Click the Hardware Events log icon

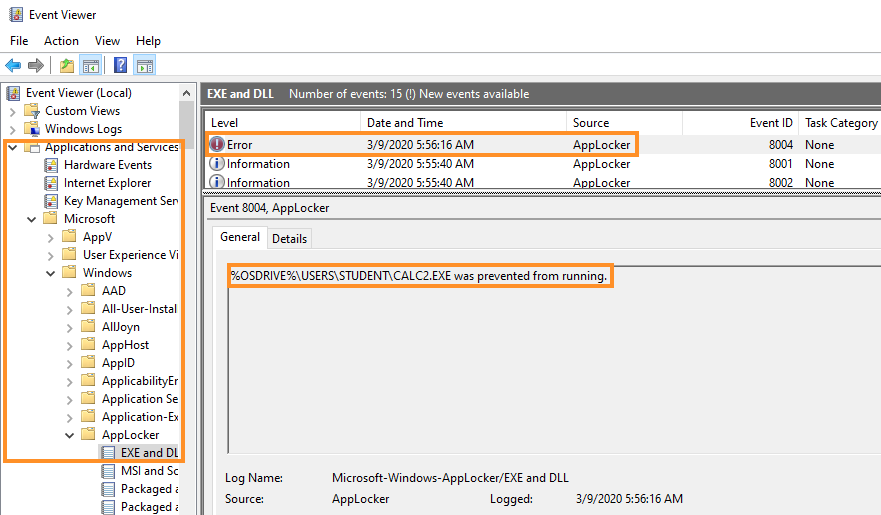point(51,165)
